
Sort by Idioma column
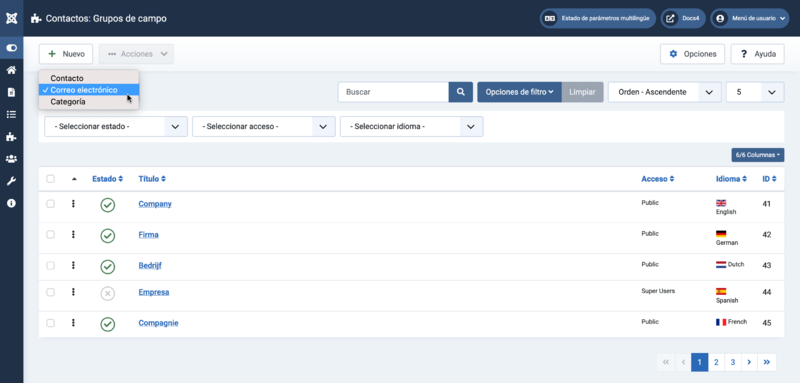(x=732, y=179)
